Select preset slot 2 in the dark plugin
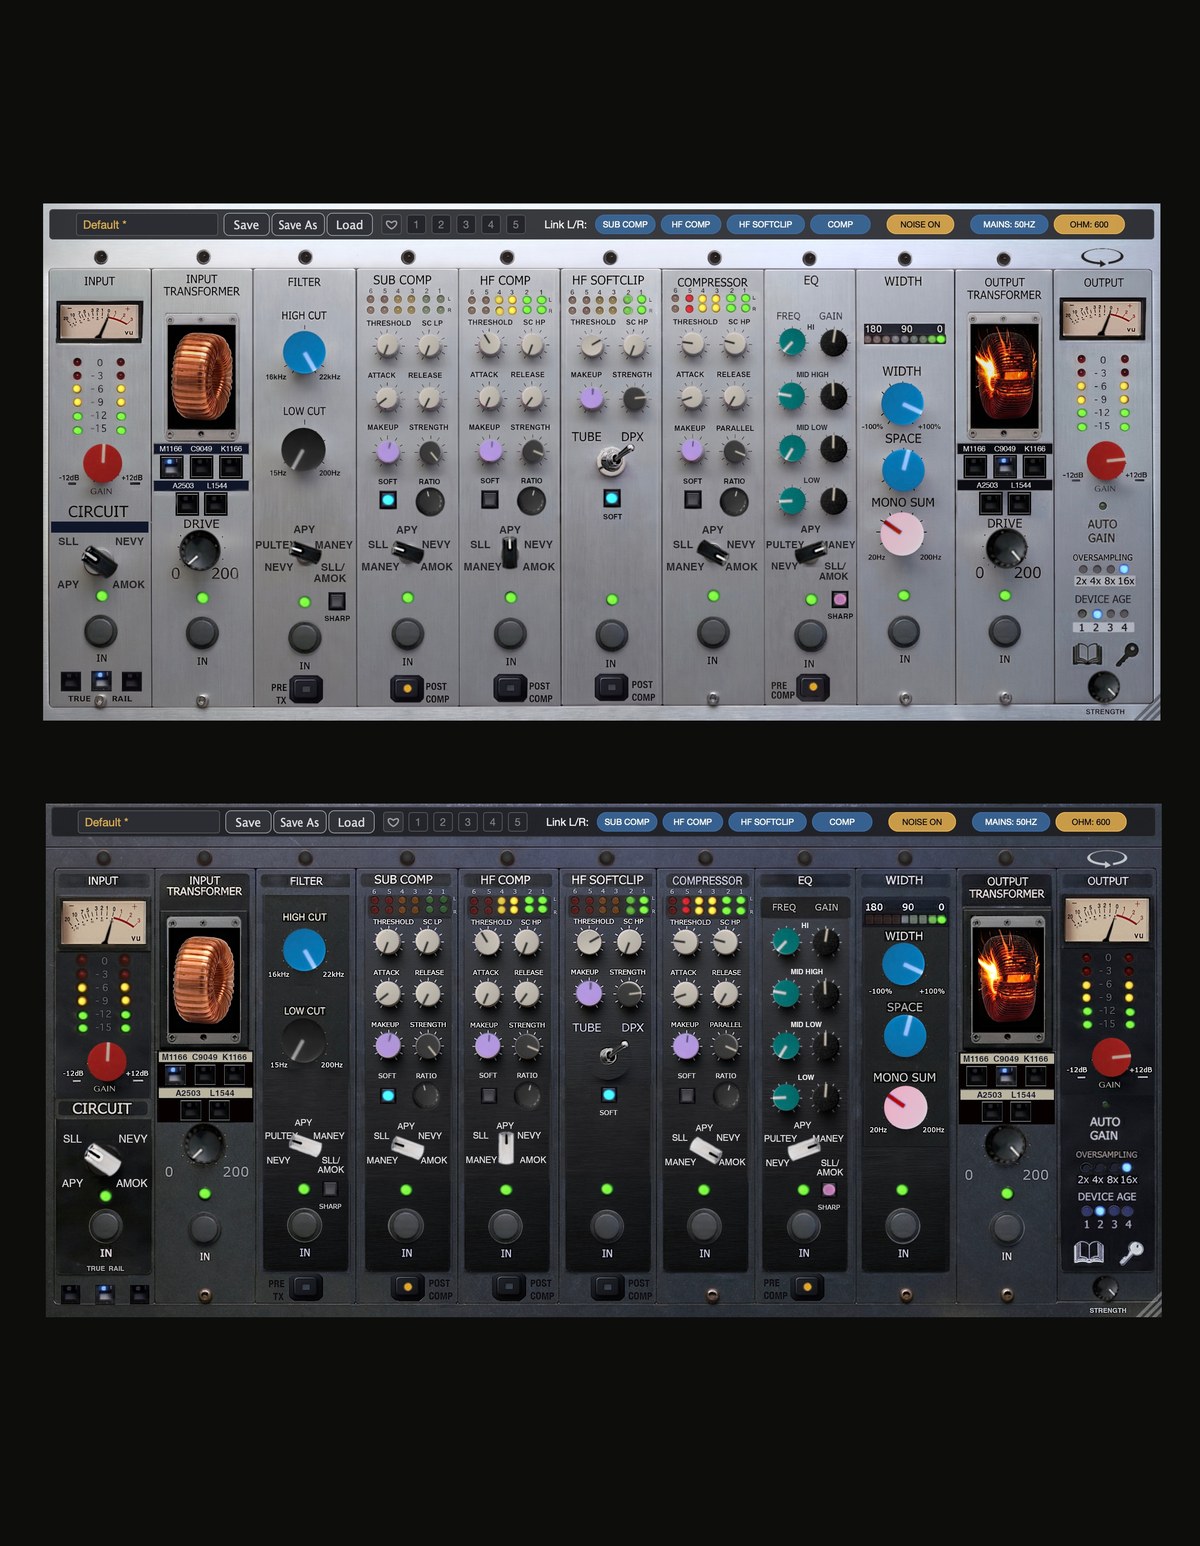 443,822
